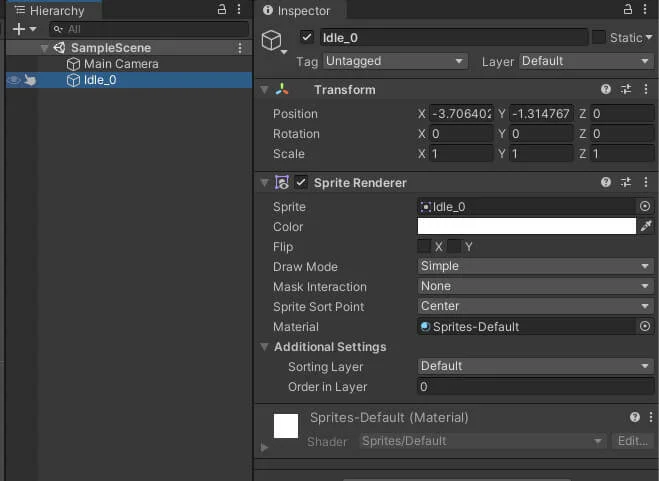
Task: Click the Position Z value field
Action: [622, 114]
